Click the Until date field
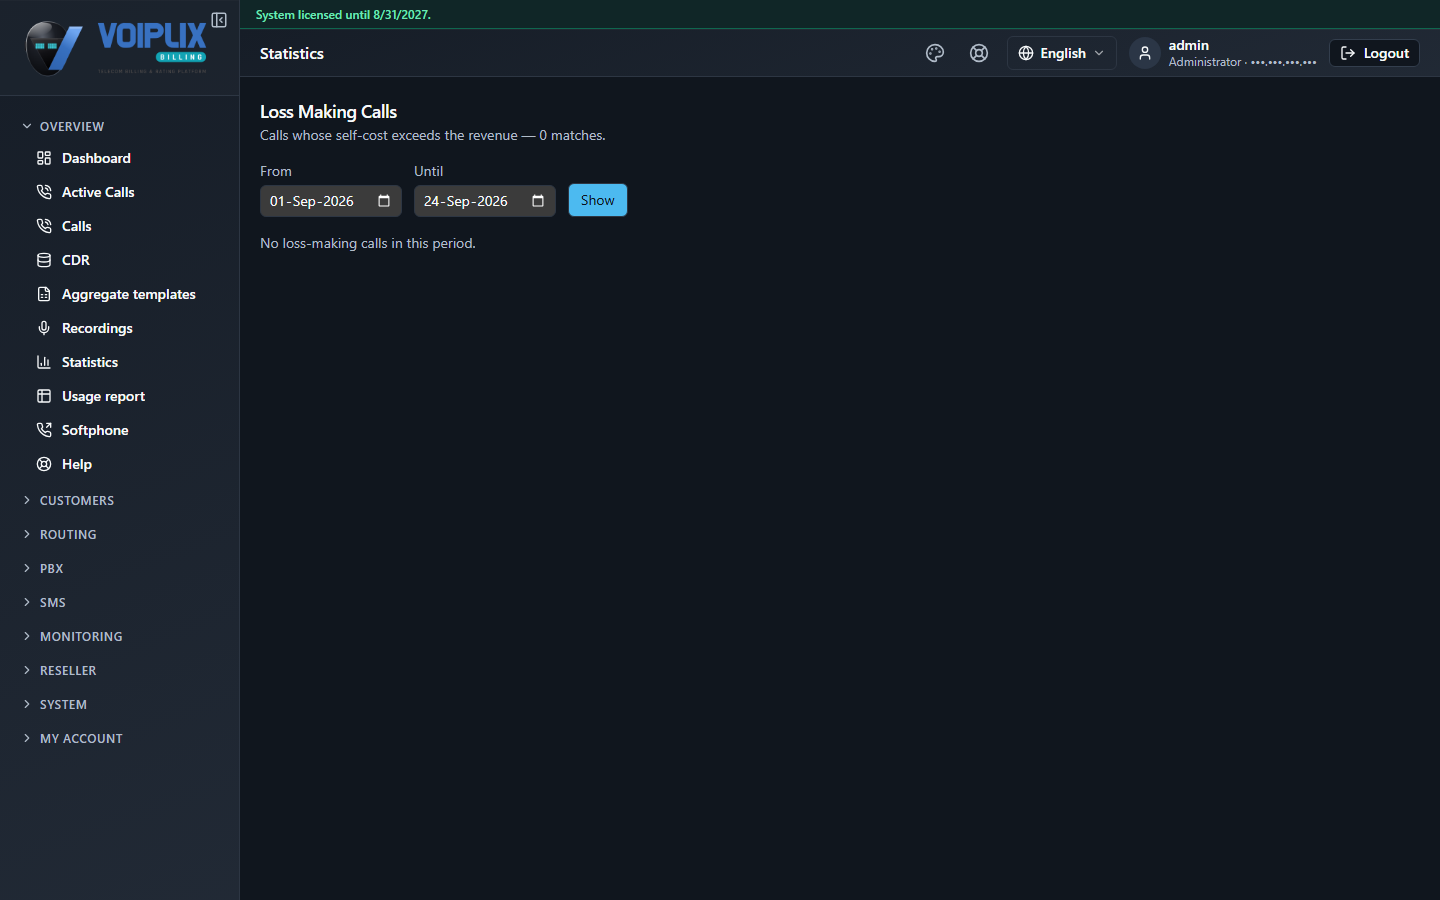This screenshot has width=1440, height=900. pos(485,201)
